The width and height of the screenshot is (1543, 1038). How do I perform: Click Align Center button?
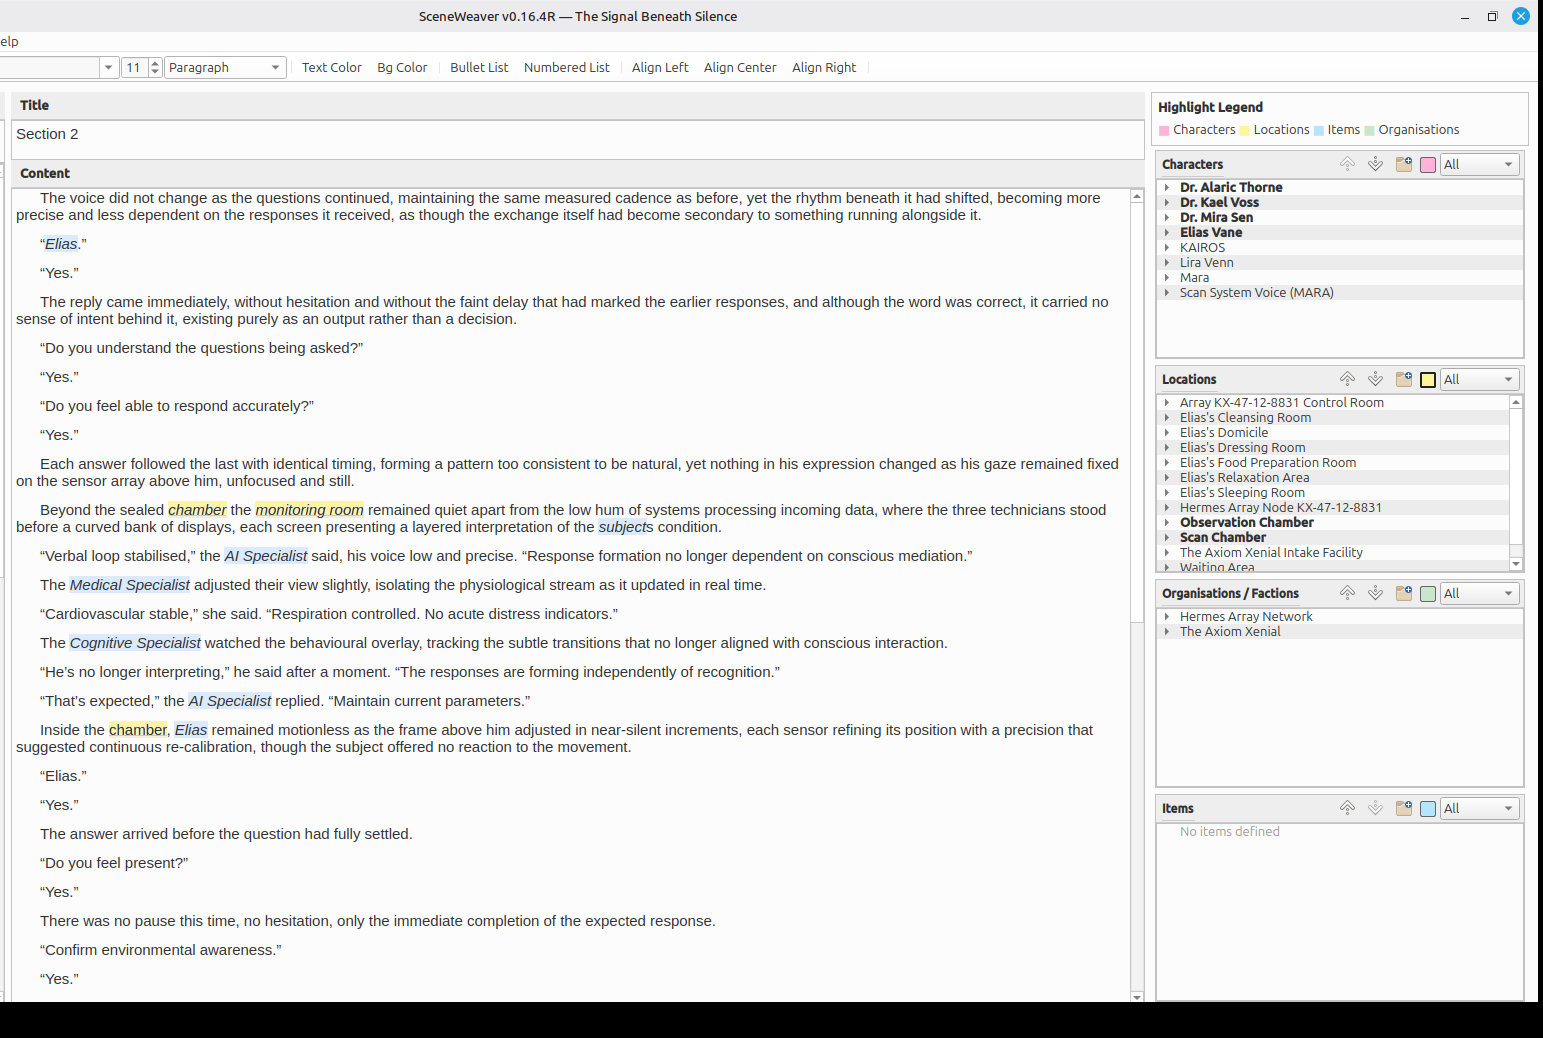click(x=740, y=67)
